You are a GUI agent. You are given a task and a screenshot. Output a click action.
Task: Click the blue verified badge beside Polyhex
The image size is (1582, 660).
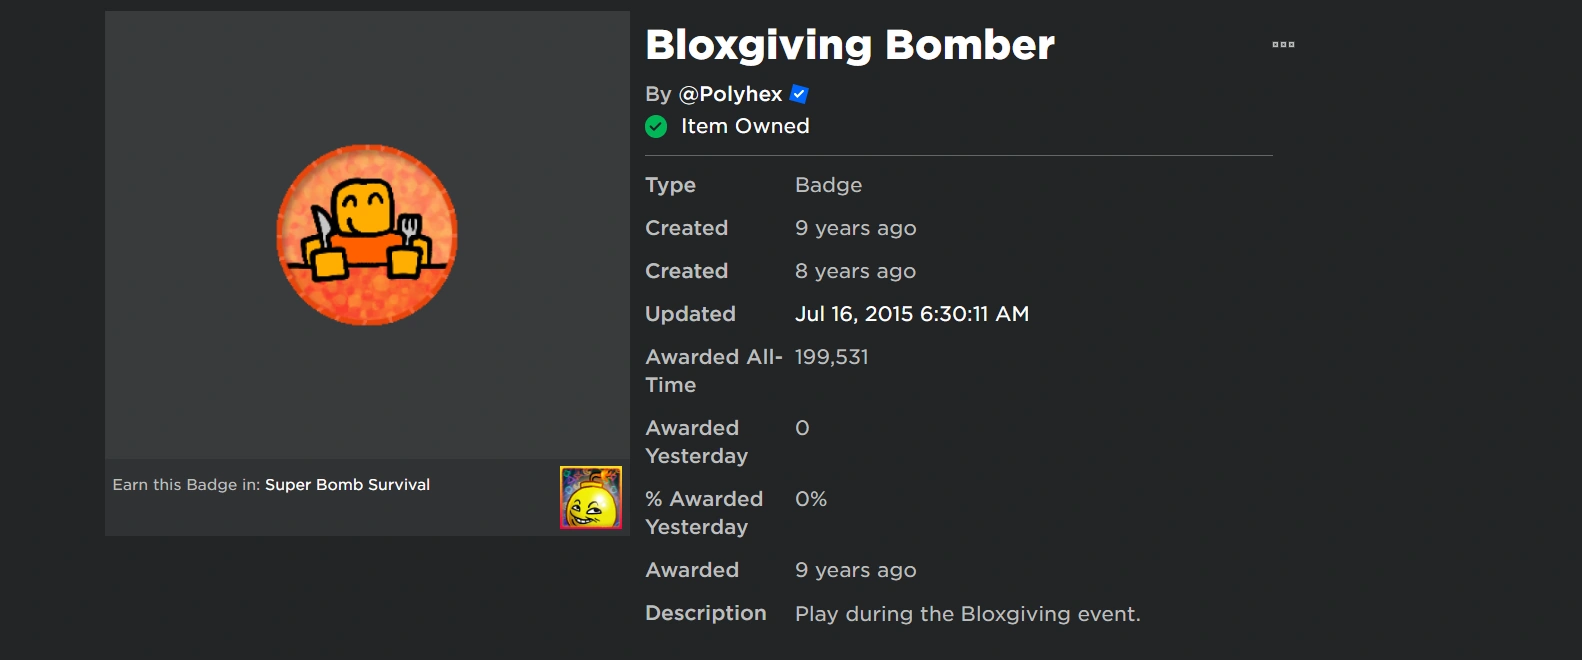[799, 94]
